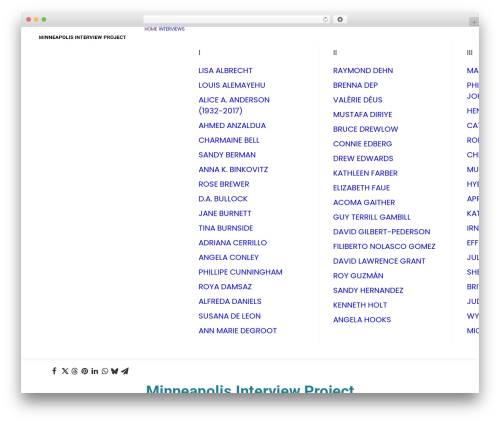Click the Elizabeth Faue link

tap(361, 188)
